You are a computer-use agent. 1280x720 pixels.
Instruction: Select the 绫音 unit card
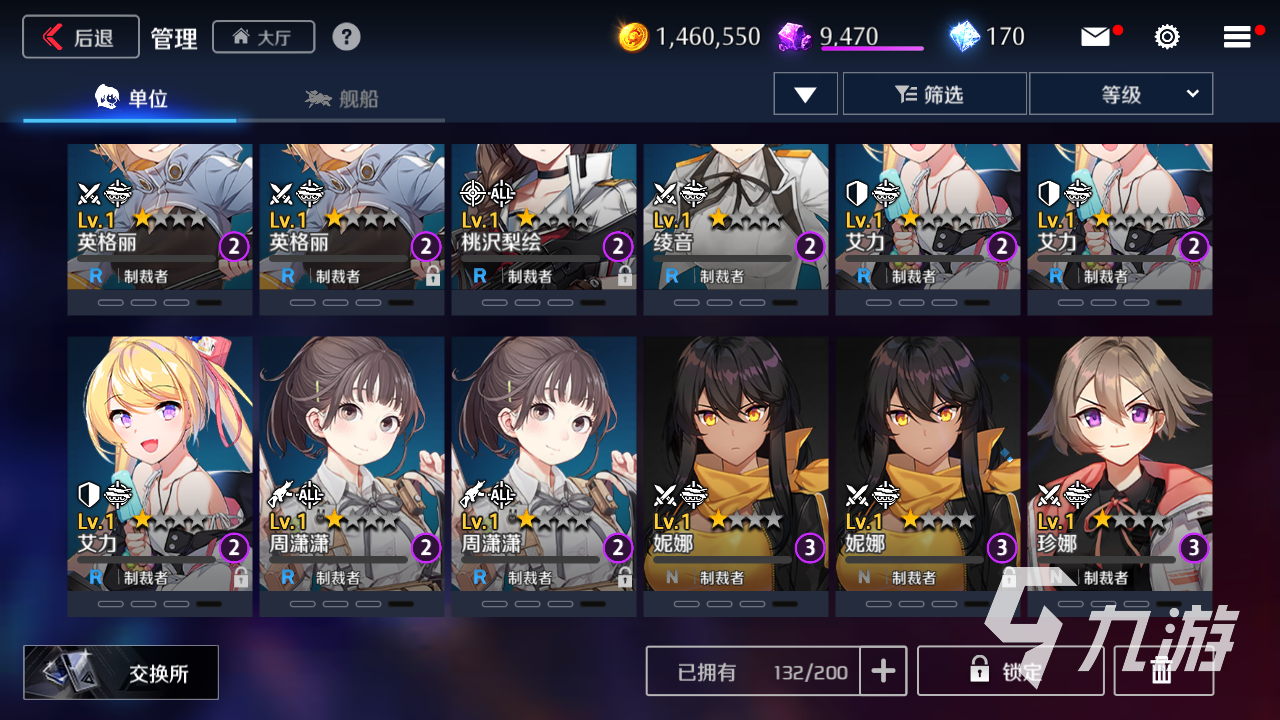[736, 230]
